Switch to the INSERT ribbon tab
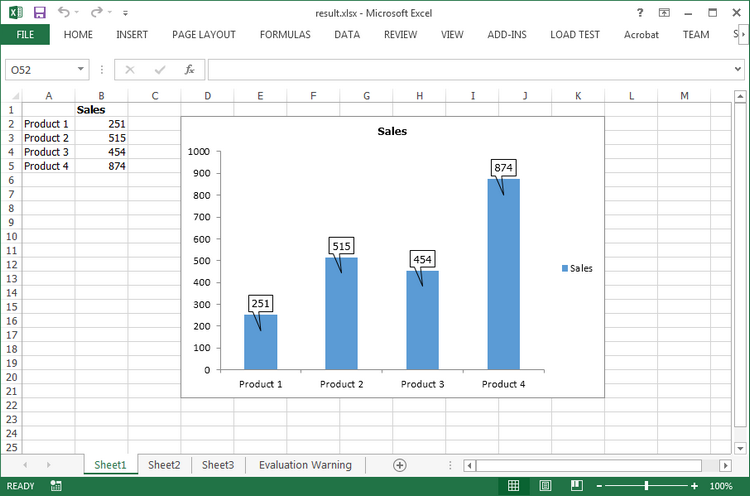750x496 pixels. [132, 34]
